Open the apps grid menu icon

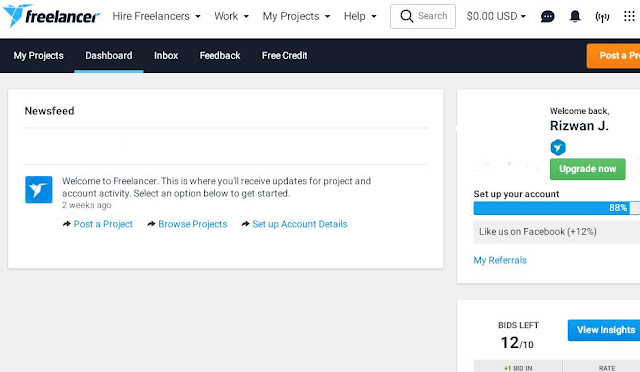coord(629,16)
